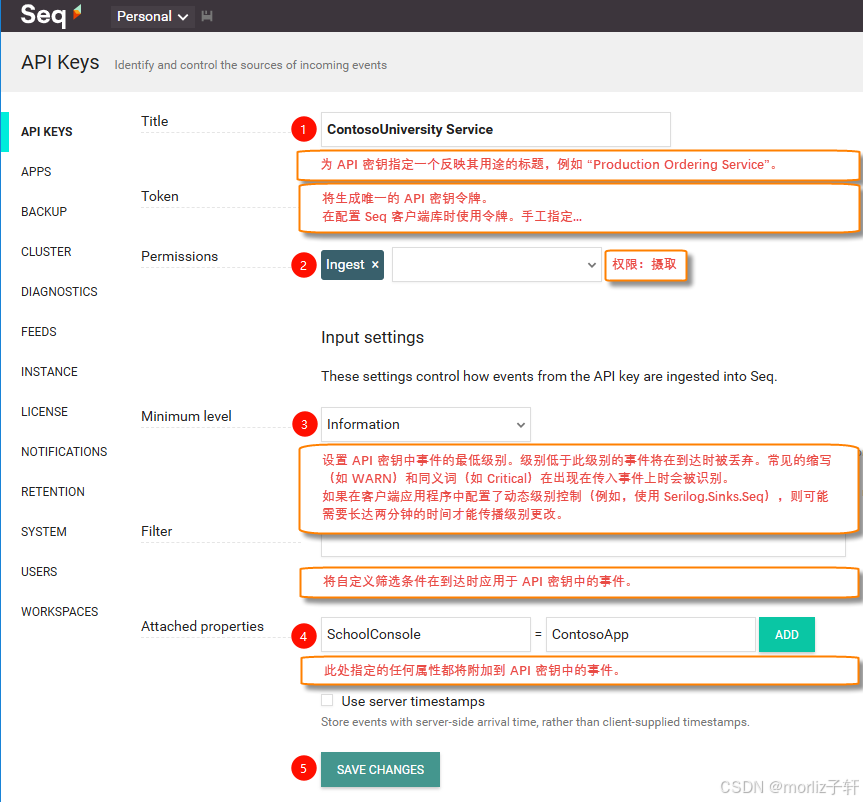Click the SchoolConsole property name field
Viewport: 863px width, 802px height.
pyautogui.click(x=425, y=634)
